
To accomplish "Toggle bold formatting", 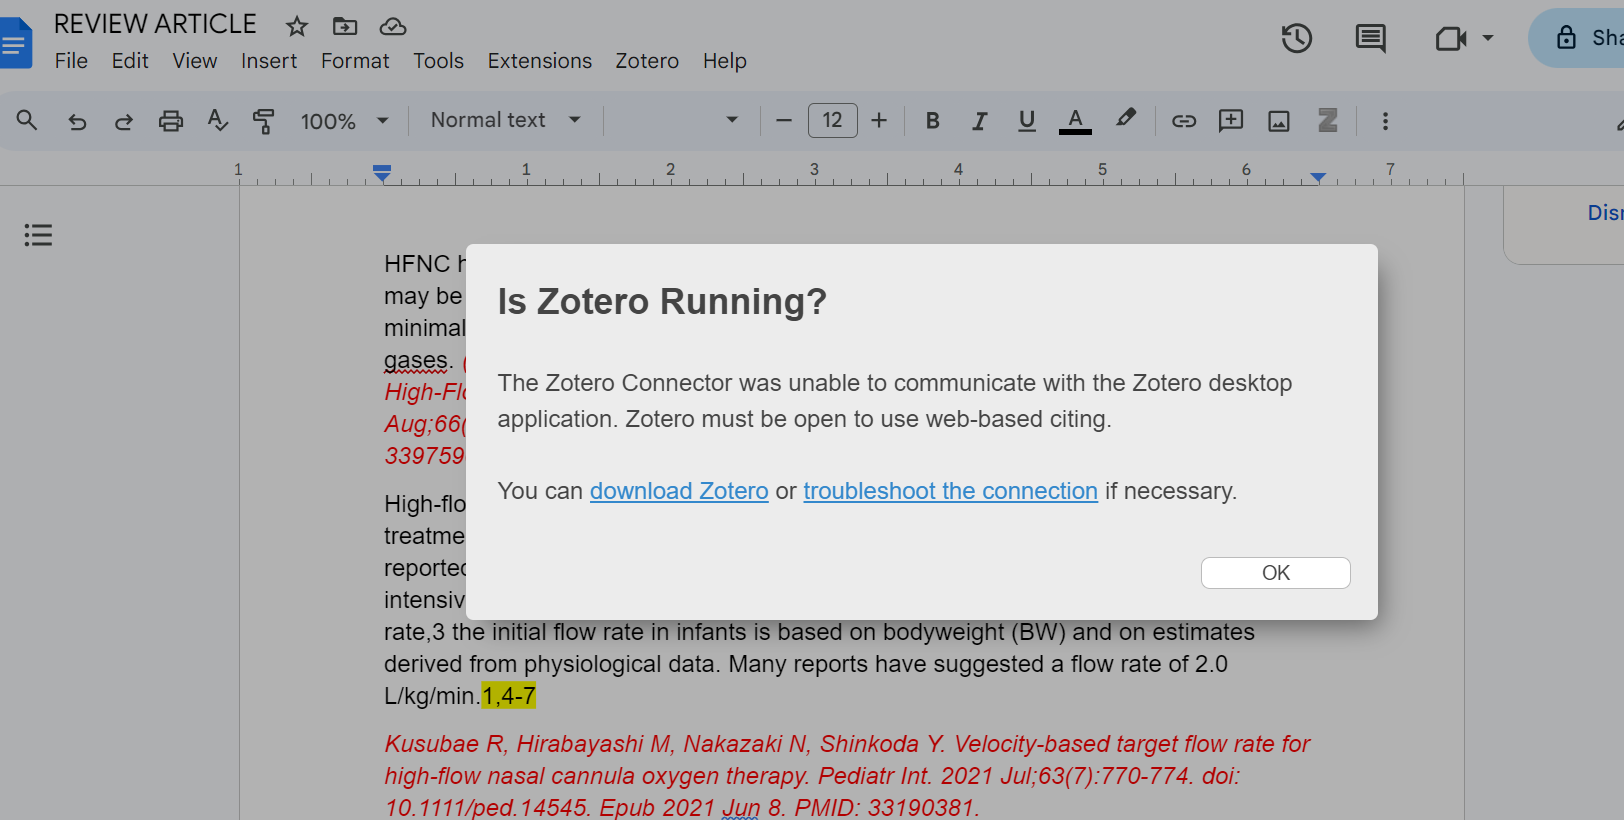I will 932,121.
